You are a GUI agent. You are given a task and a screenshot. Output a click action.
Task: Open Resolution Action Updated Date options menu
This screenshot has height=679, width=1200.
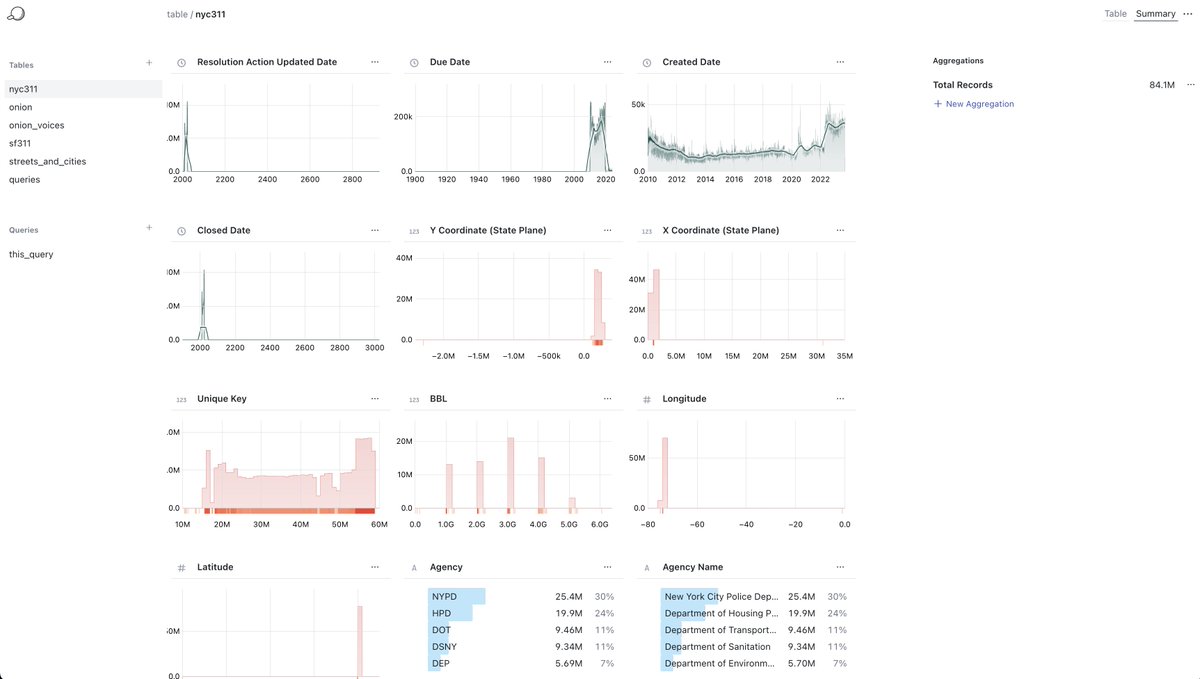375,62
